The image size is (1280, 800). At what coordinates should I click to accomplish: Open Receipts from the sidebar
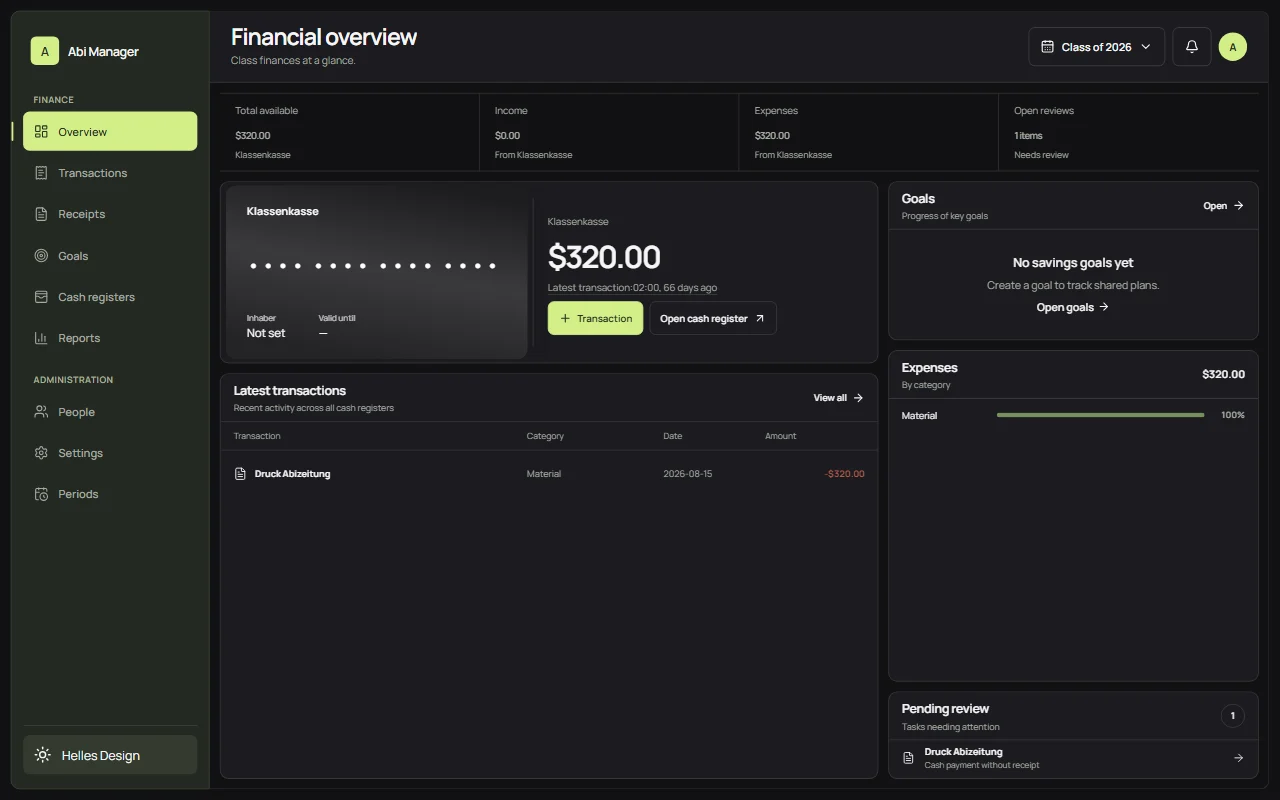pos(110,214)
